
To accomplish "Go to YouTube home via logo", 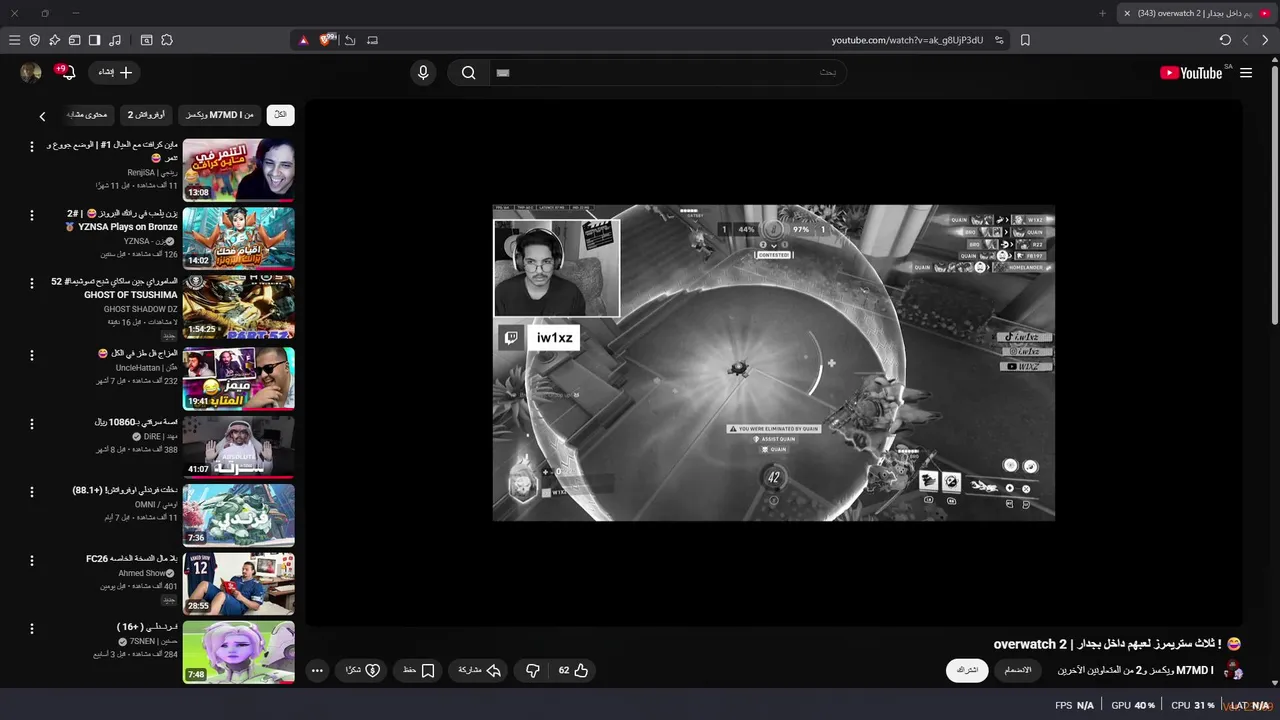I will coord(1191,73).
